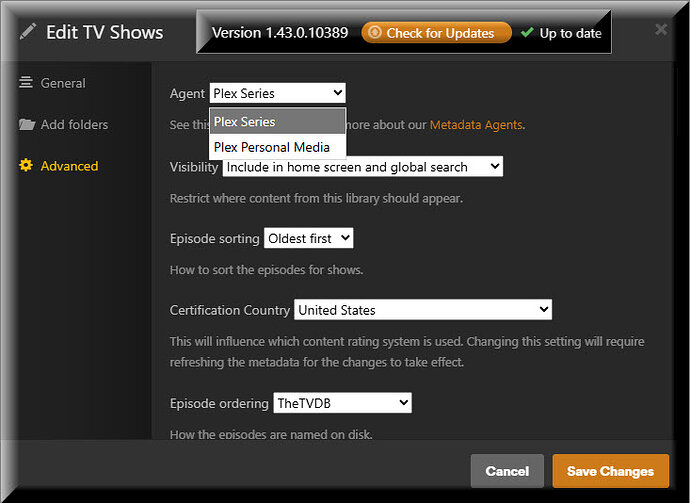Select the Advanced tab
The image size is (690, 503).
[x=59, y=166]
